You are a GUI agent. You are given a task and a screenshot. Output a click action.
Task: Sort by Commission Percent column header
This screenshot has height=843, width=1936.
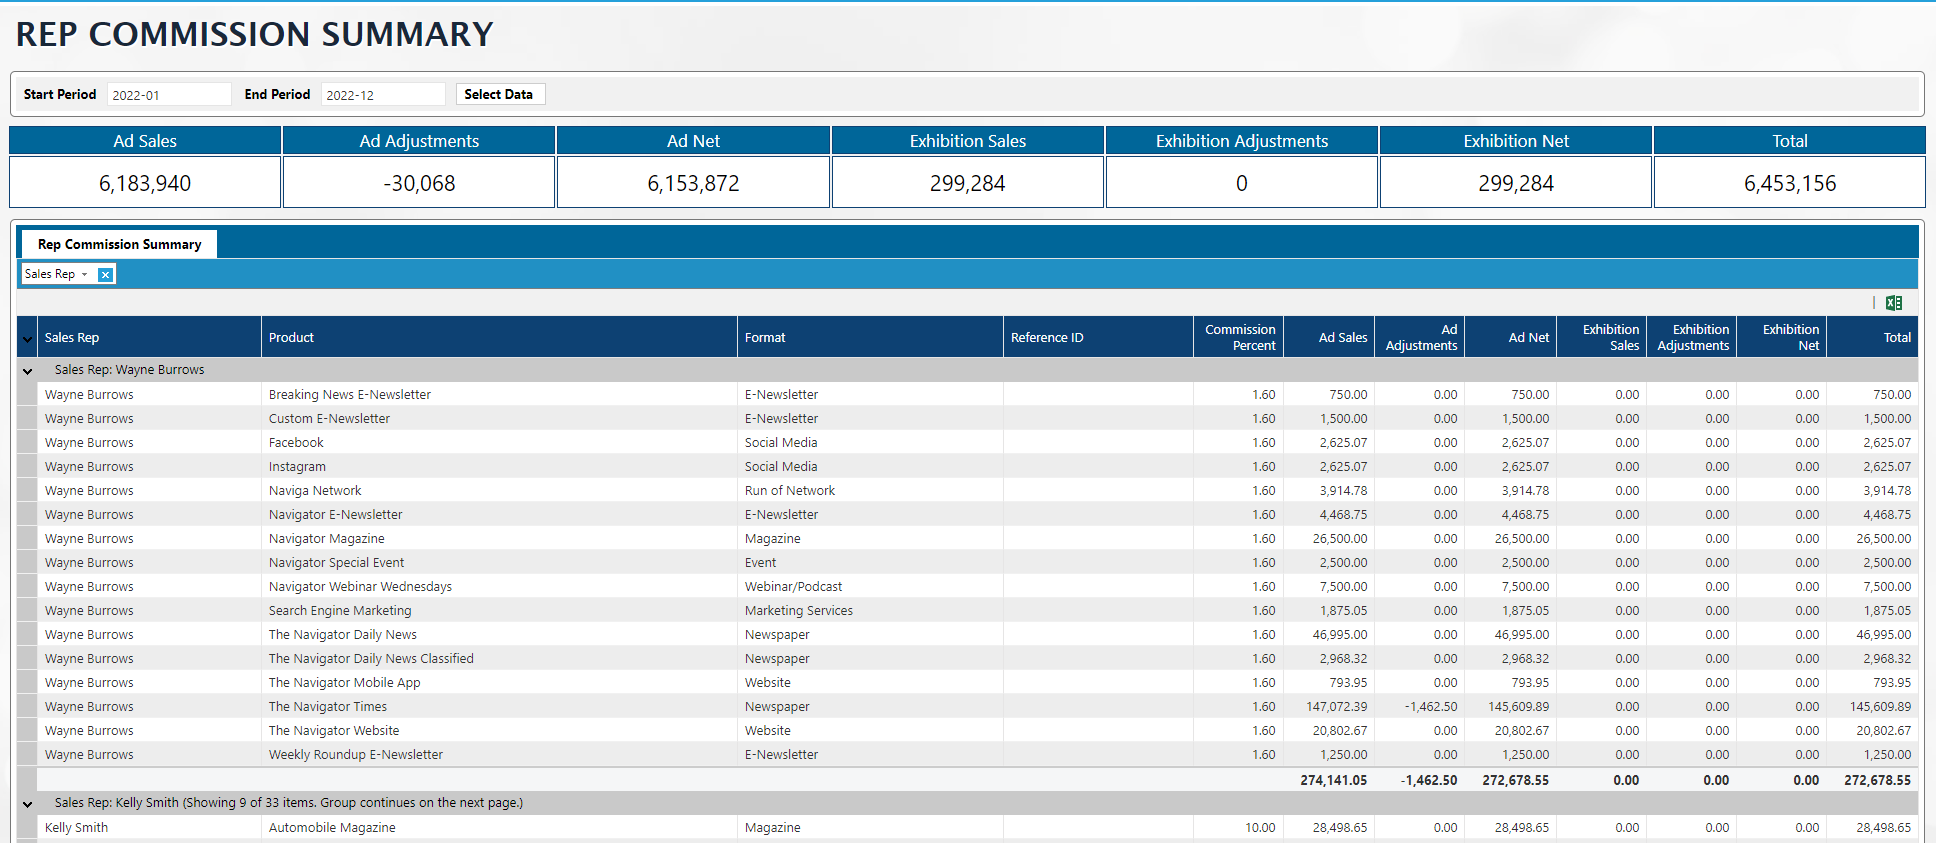pos(1239,338)
